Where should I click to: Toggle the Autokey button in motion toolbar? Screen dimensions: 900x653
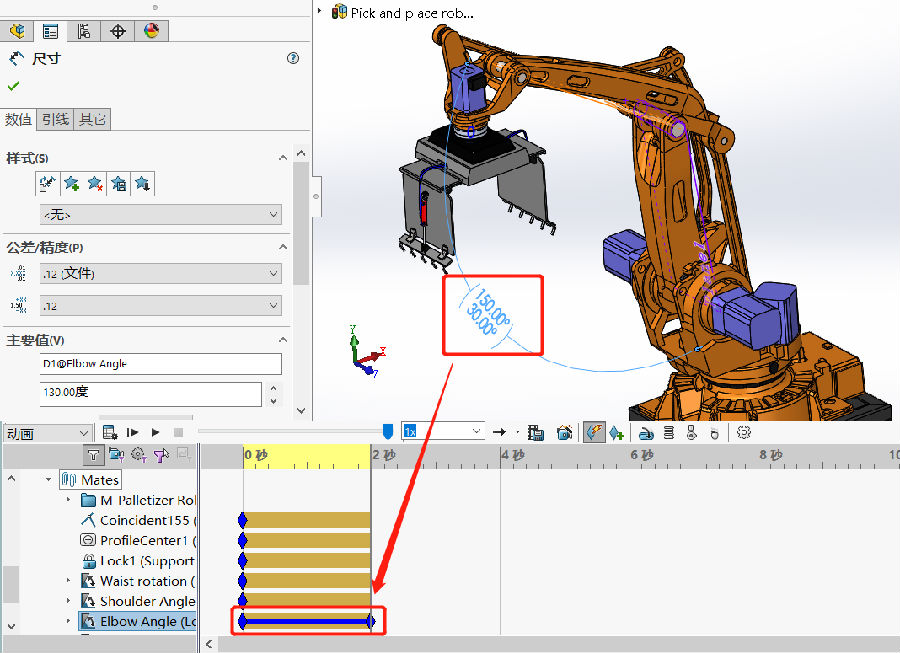point(594,432)
